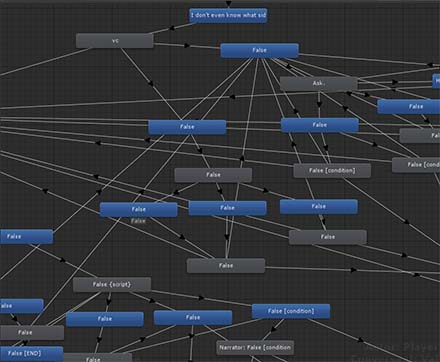The height and width of the screenshot is (362, 440).
Task: Click the gray 'Fal' node cut off at edge
Action: click(420, 135)
